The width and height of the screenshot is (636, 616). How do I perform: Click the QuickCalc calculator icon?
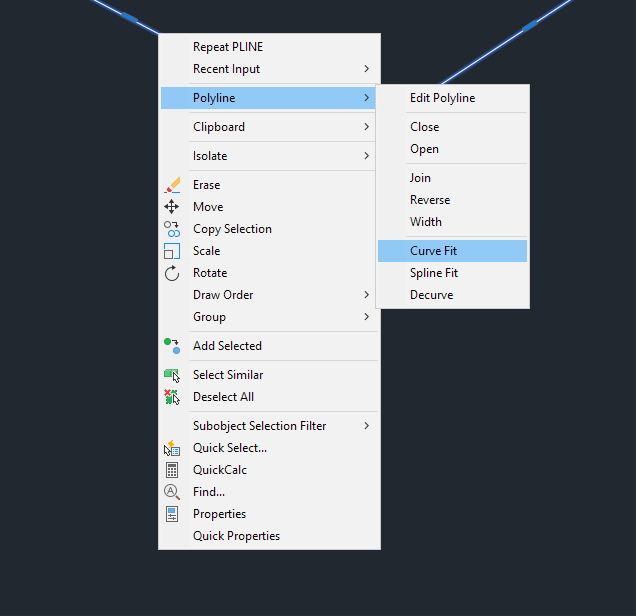(x=172, y=470)
